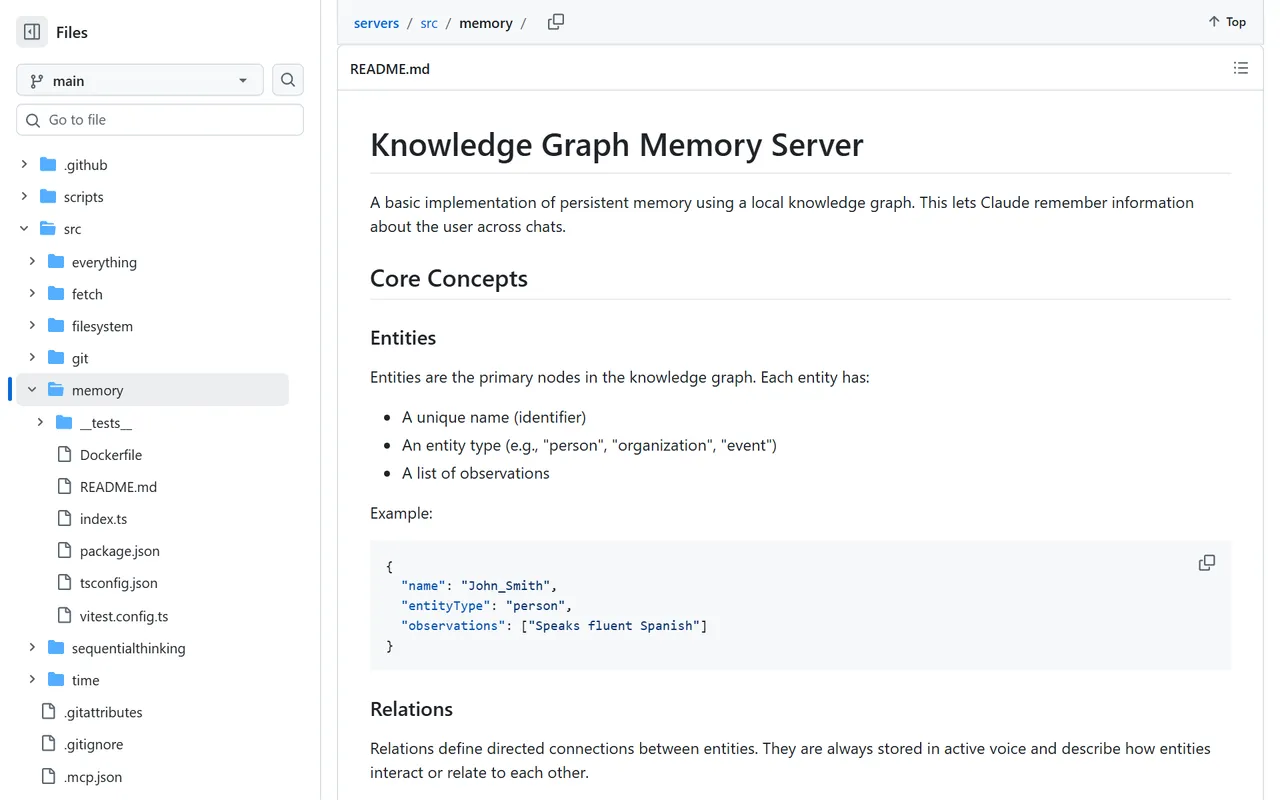The image size is (1280, 800).
Task: Open index.ts in the file tree
Action: pos(103,519)
